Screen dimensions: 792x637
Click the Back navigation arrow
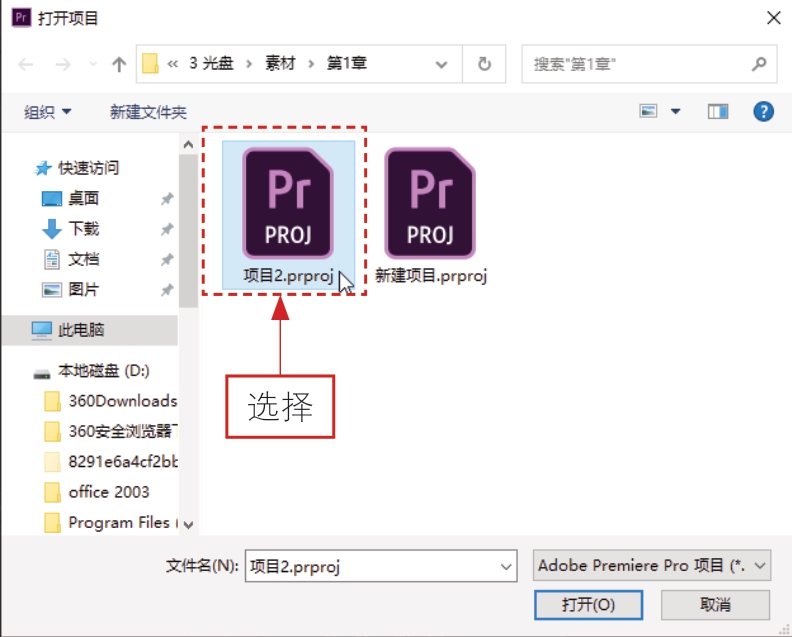click(25, 64)
